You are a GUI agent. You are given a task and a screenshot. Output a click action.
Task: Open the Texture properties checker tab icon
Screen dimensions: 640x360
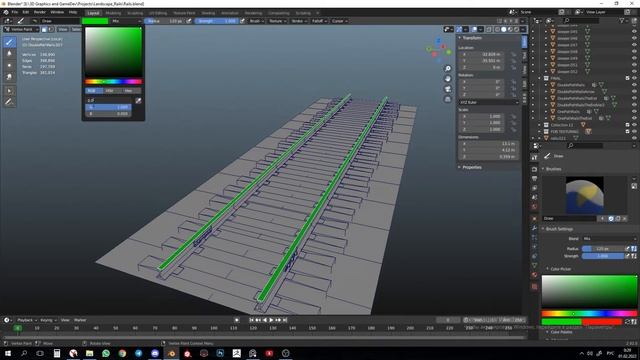(534, 287)
